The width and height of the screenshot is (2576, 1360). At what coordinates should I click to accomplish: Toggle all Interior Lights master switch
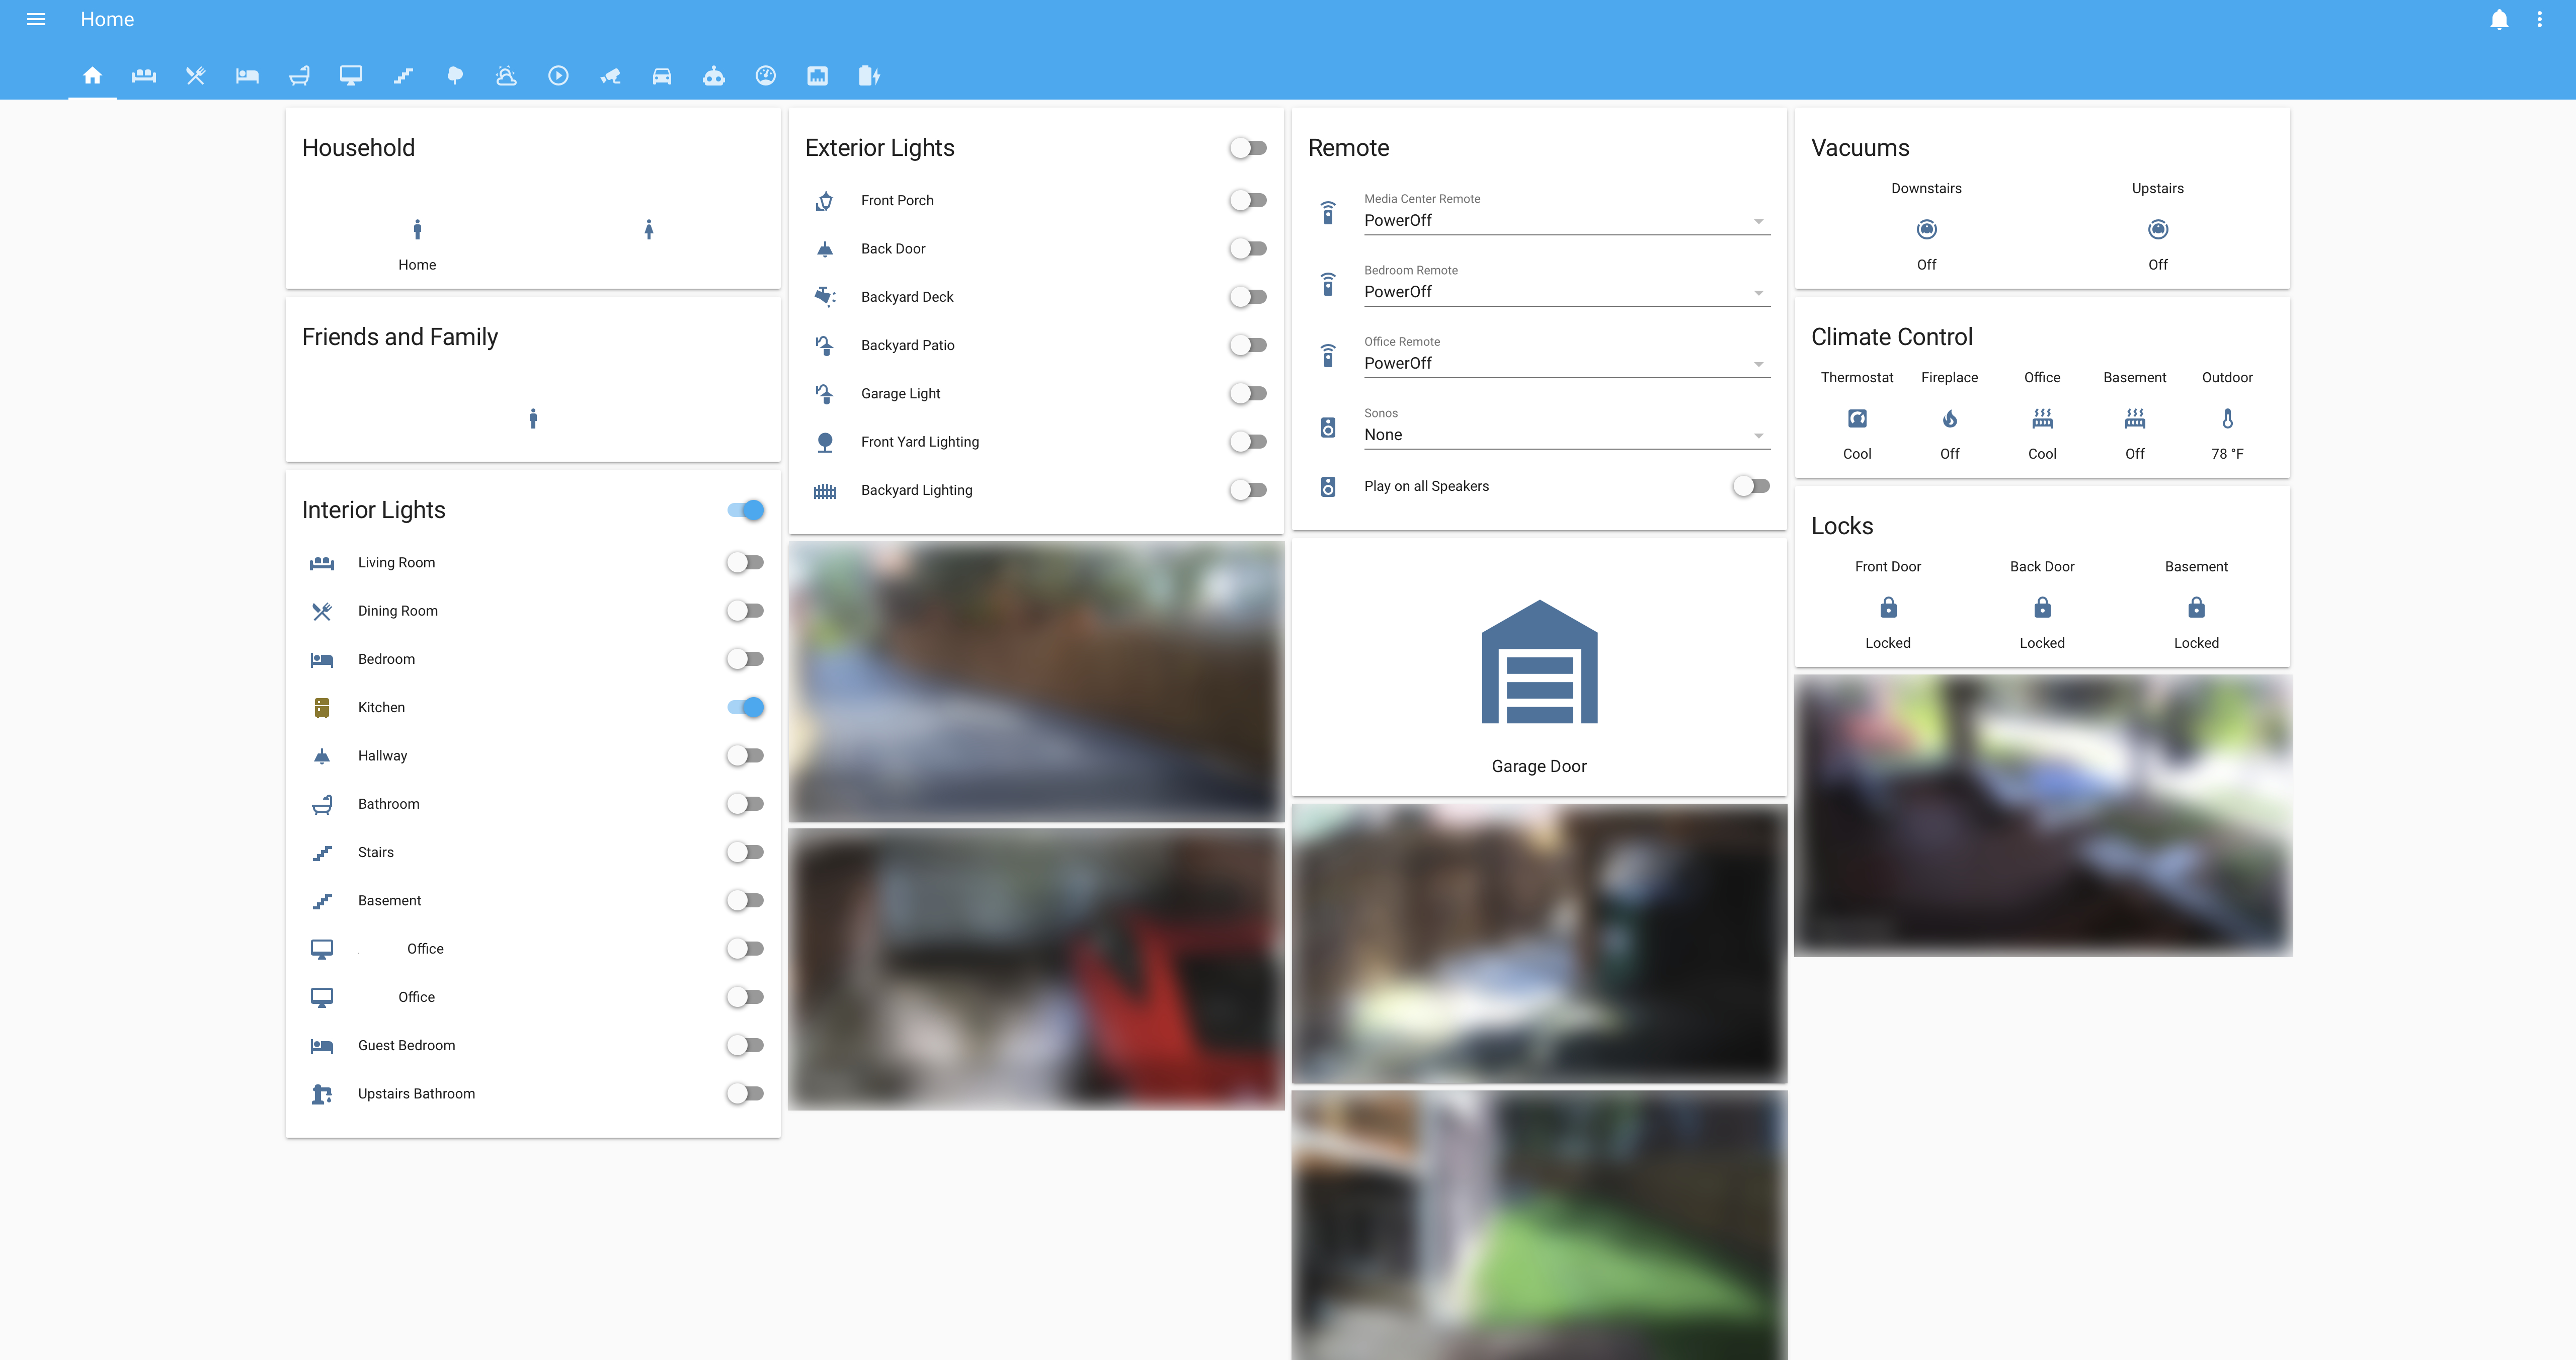(x=746, y=510)
